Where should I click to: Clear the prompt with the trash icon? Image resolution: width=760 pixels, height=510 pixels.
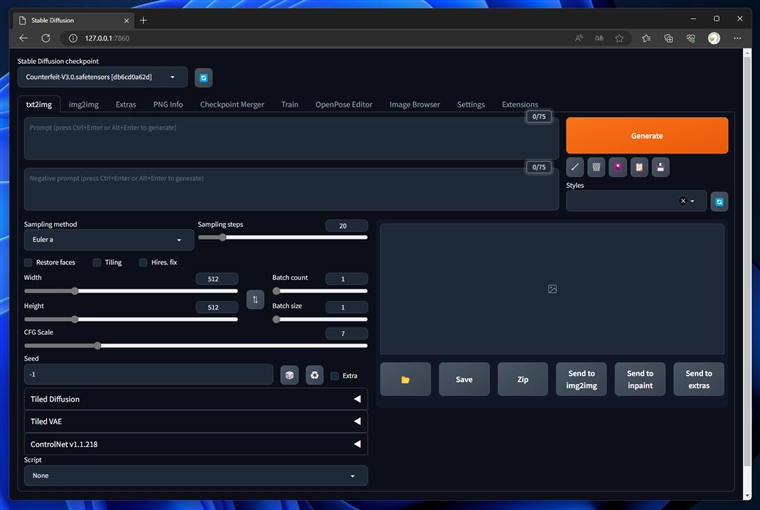click(596, 167)
